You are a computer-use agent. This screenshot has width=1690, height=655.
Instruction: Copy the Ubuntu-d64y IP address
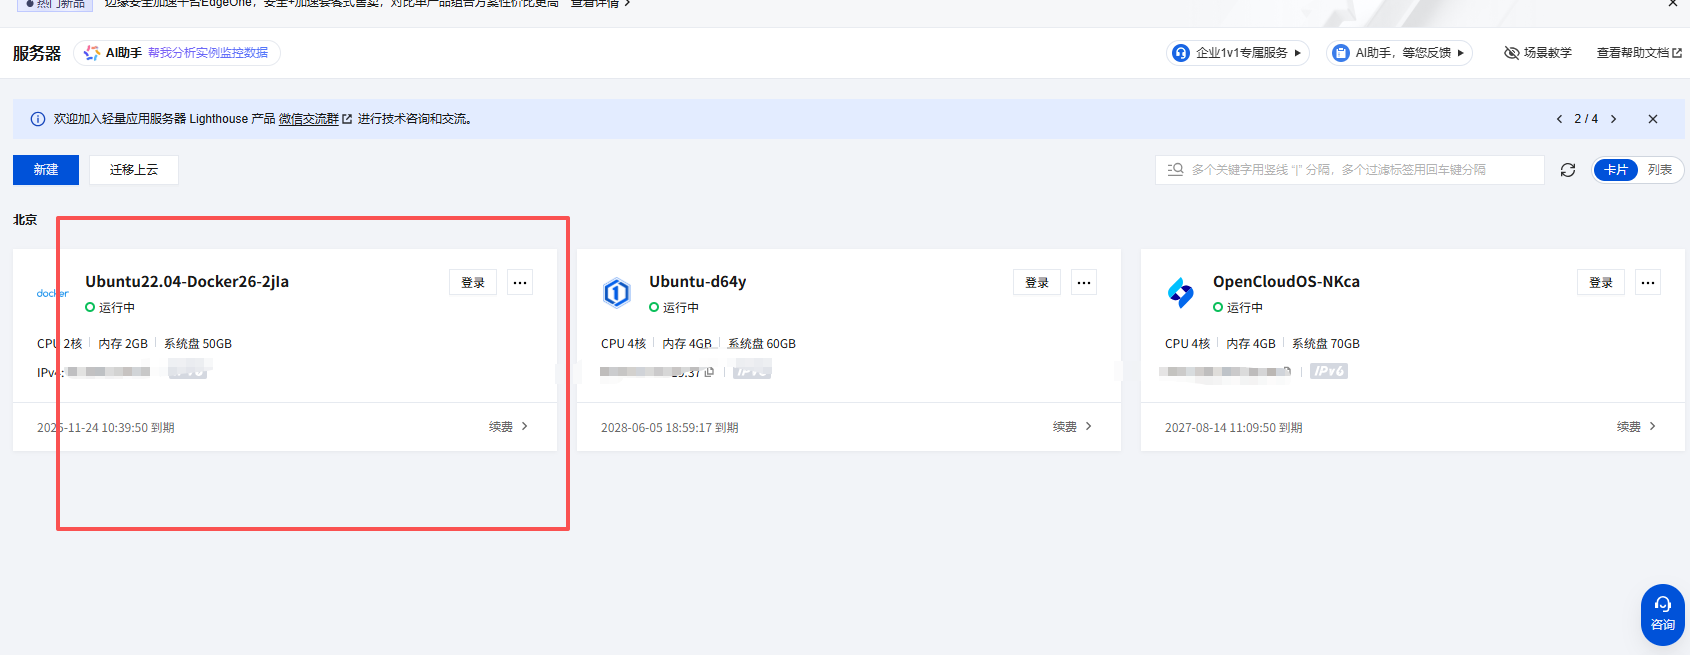click(709, 372)
